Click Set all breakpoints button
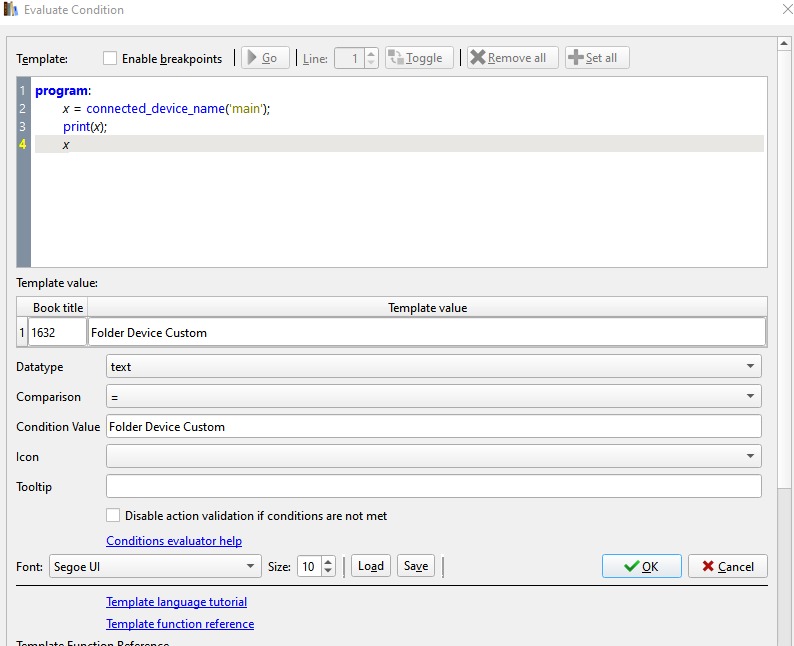 tap(597, 58)
